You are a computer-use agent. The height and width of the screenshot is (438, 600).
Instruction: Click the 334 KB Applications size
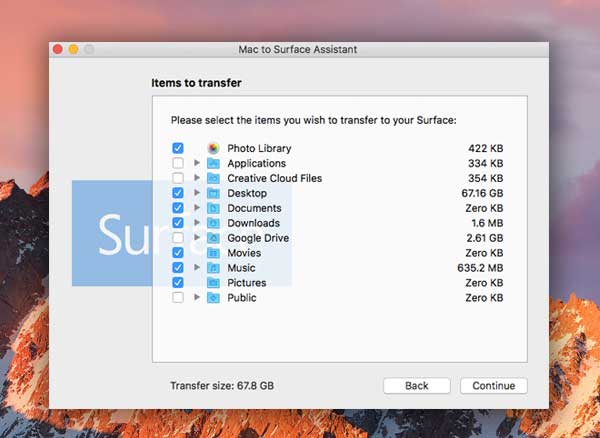(486, 163)
